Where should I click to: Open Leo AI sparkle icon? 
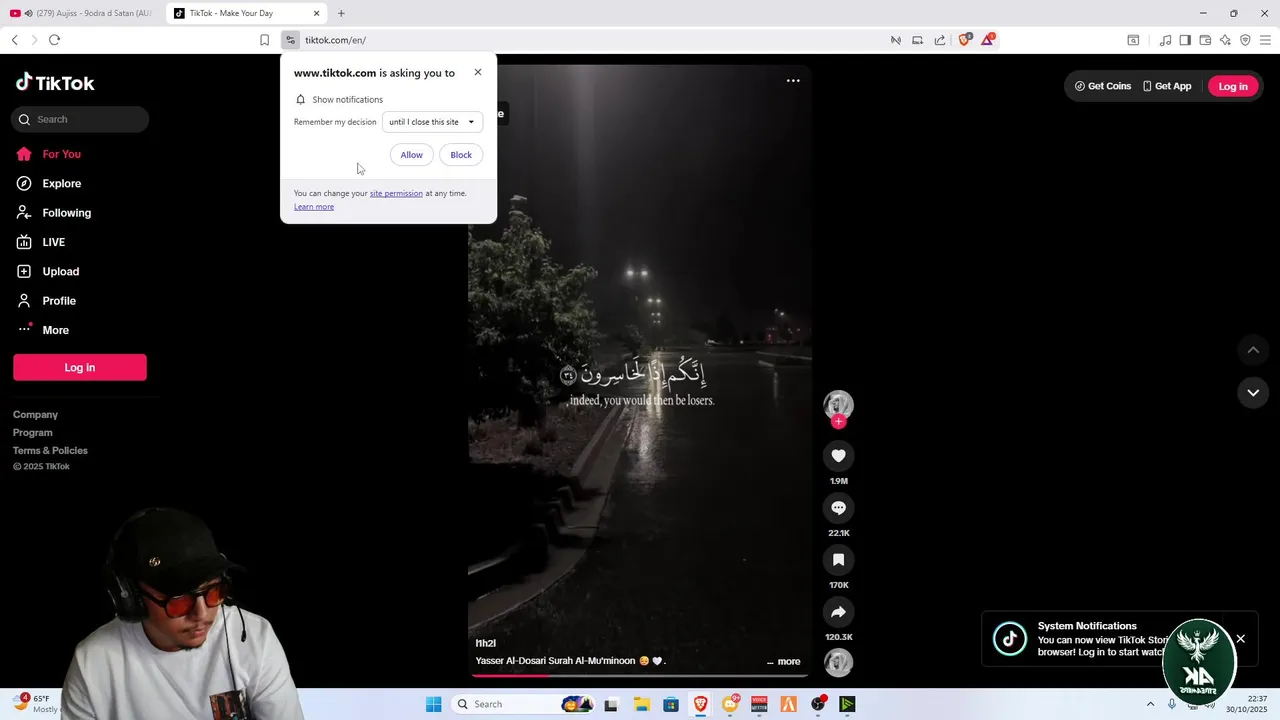click(1225, 40)
